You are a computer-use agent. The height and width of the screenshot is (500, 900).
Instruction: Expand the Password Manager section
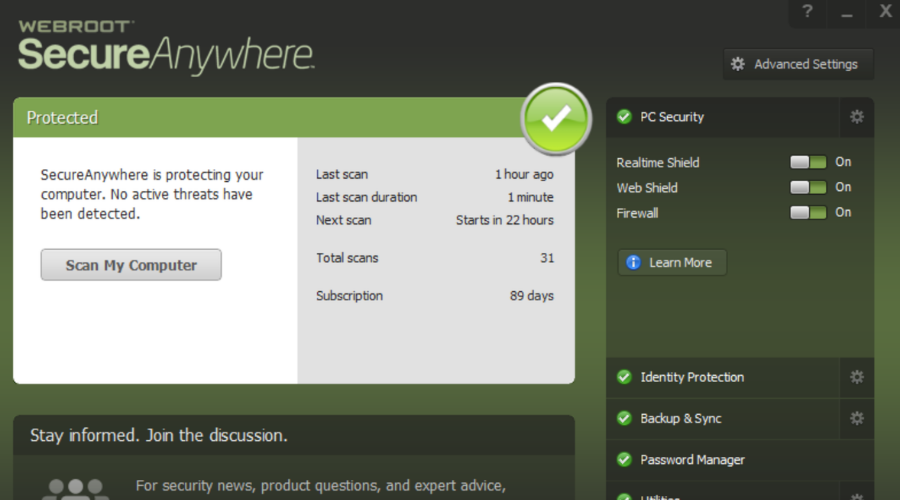(x=740, y=460)
